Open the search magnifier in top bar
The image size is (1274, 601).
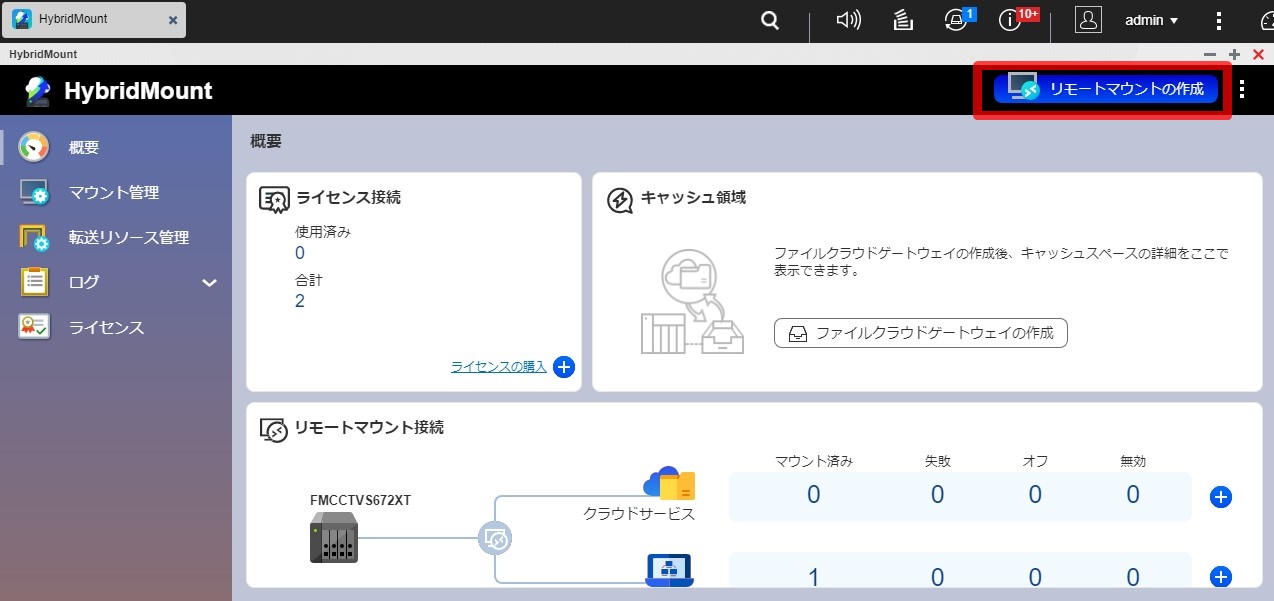coord(769,20)
